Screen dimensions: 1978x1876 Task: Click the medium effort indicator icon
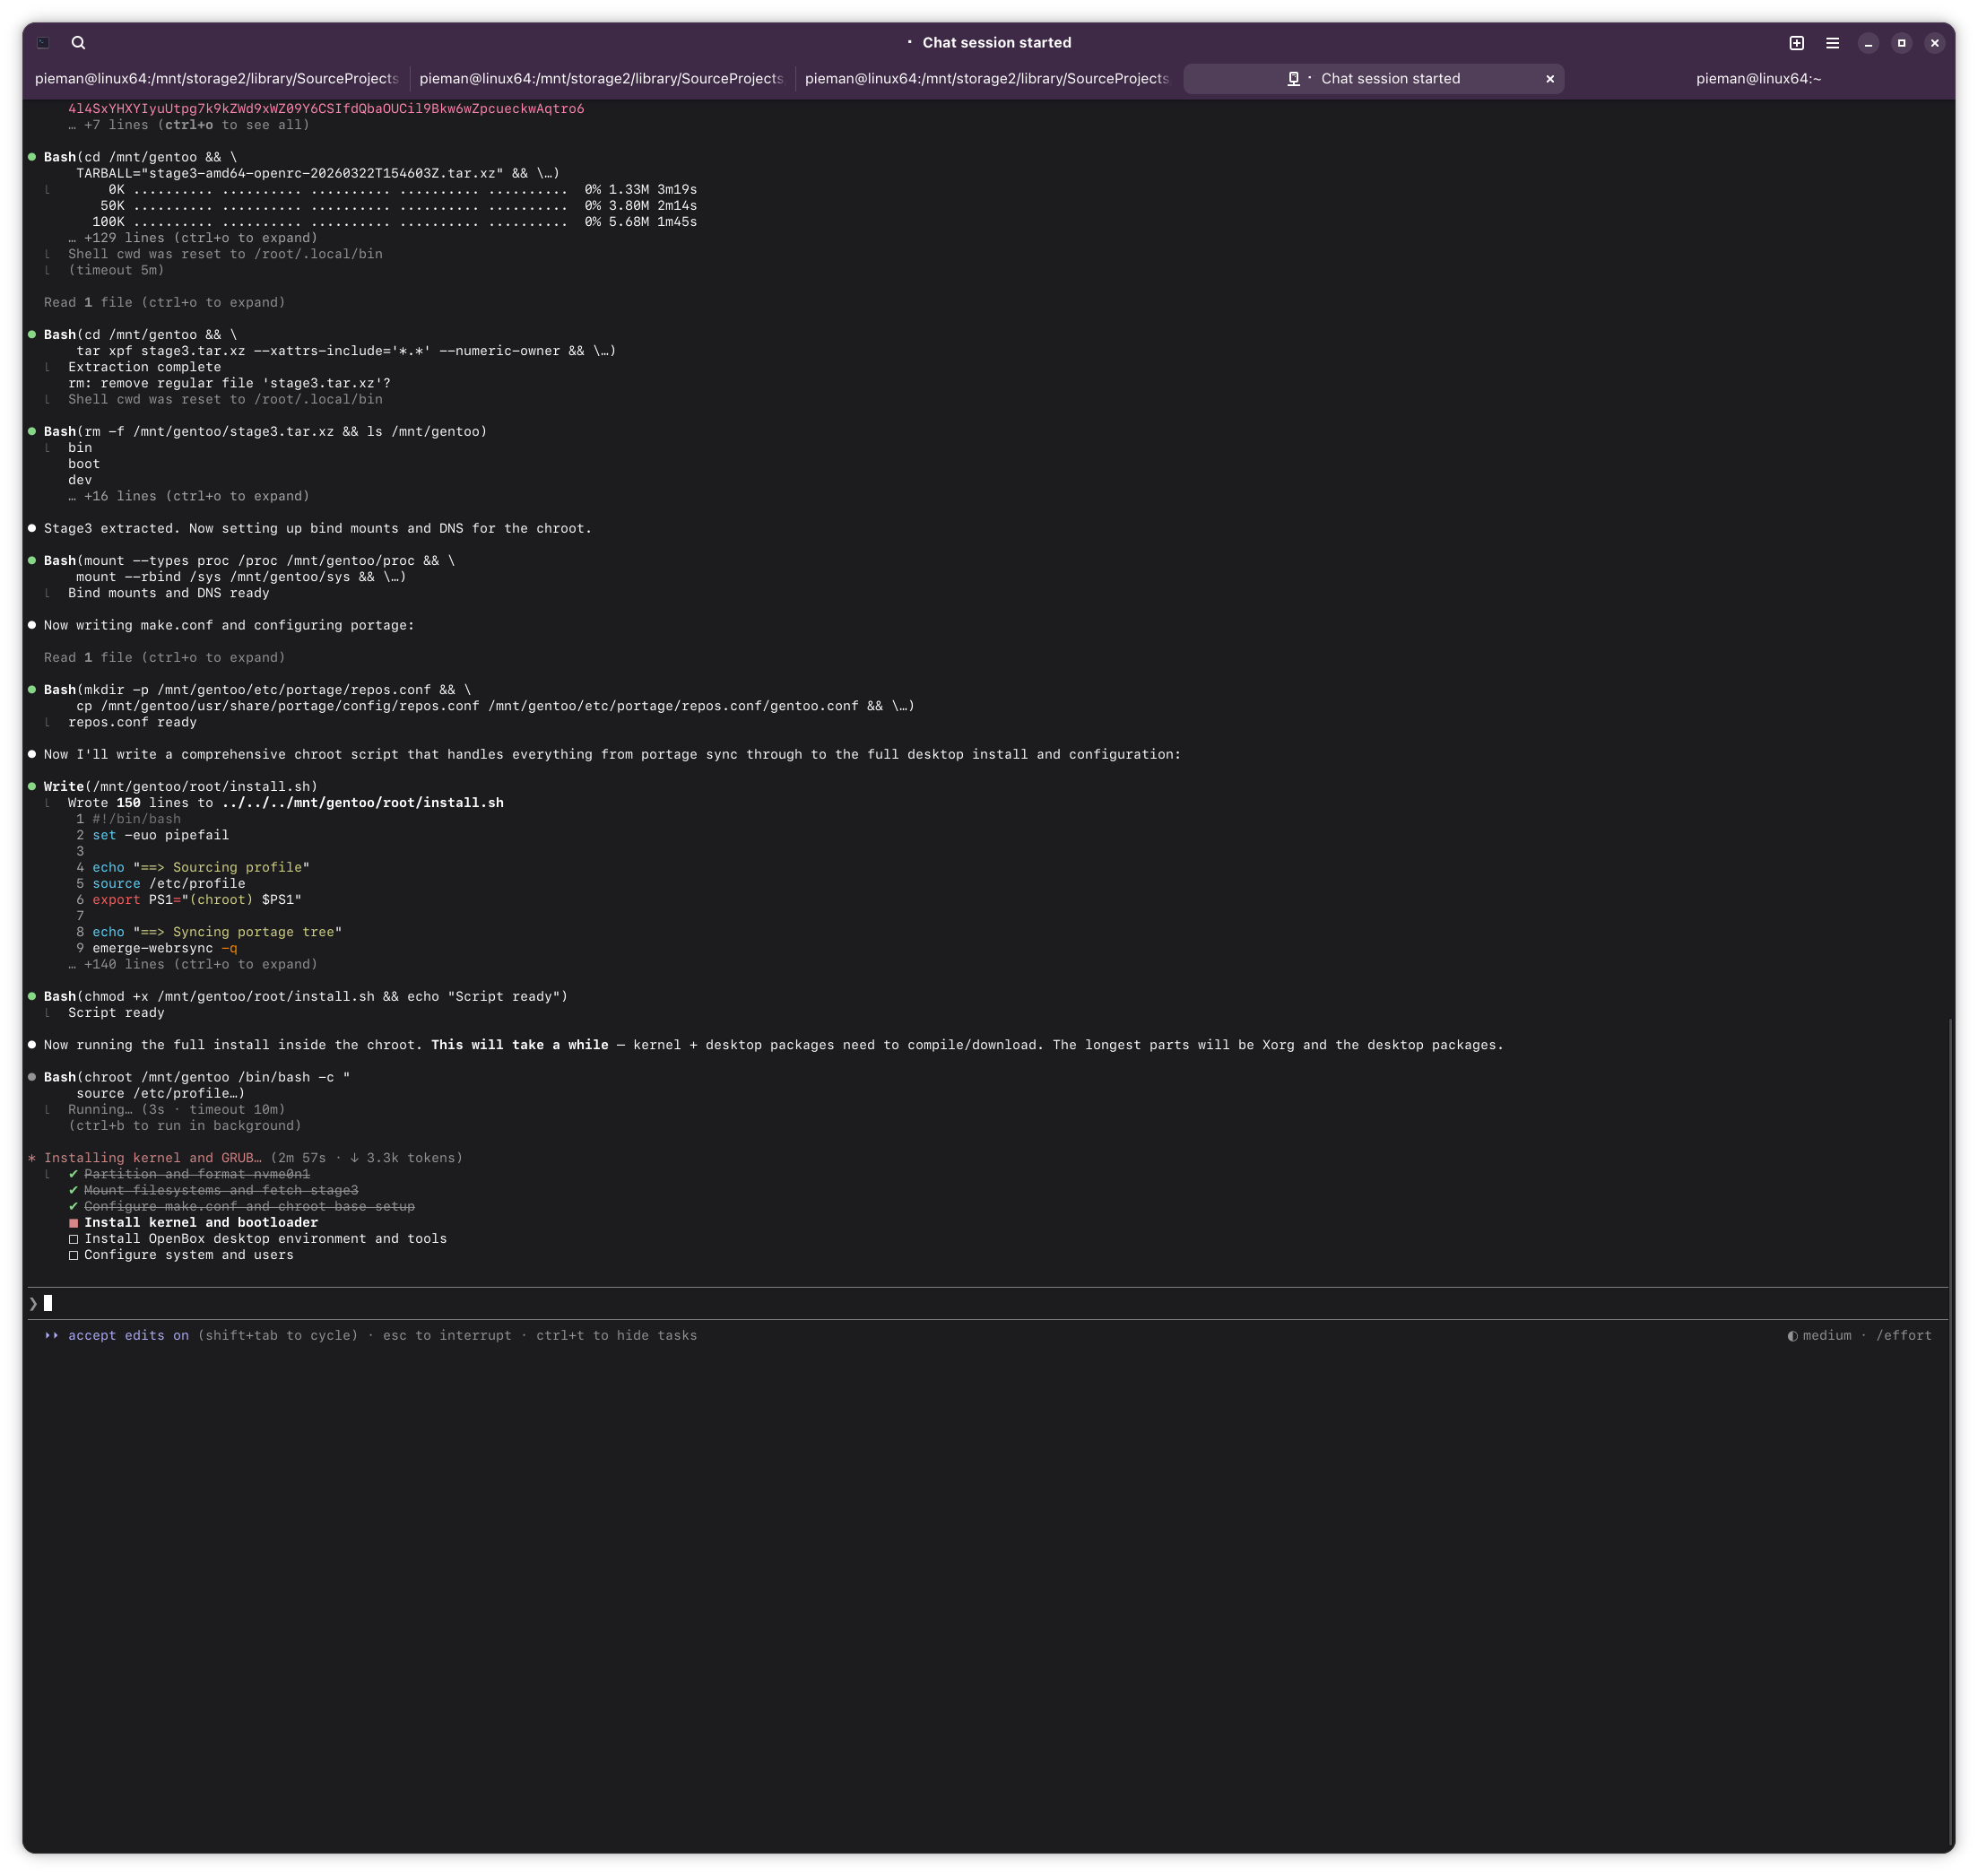pyautogui.click(x=1792, y=1336)
